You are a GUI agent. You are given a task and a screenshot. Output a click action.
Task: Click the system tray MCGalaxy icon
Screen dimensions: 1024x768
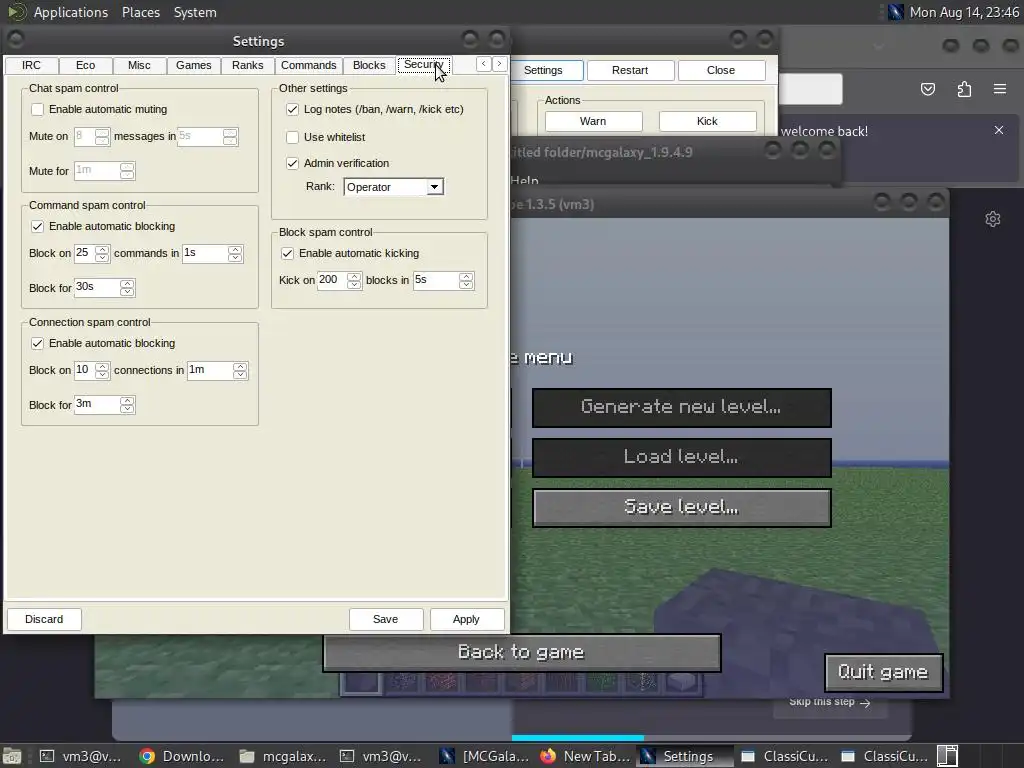click(896, 12)
